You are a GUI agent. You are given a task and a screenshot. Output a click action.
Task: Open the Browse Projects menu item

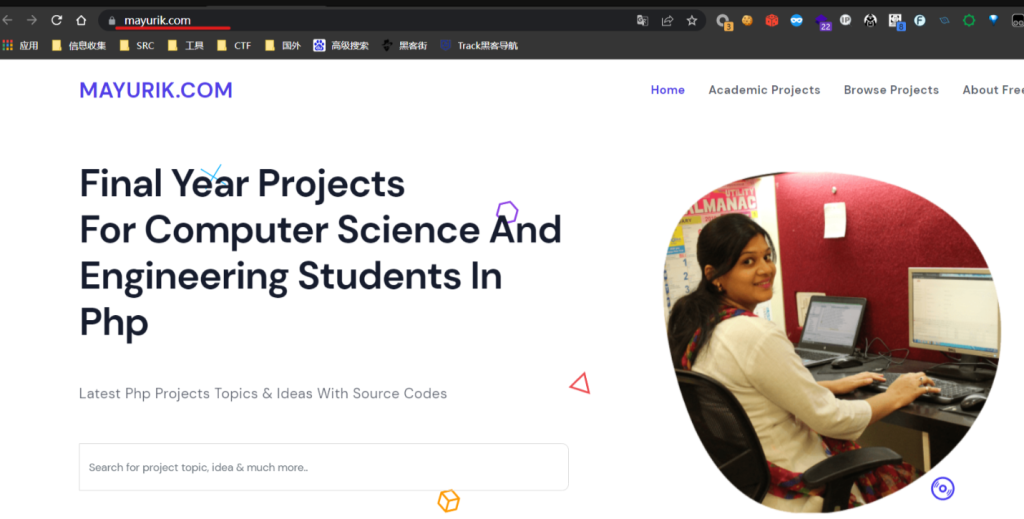coord(891,90)
